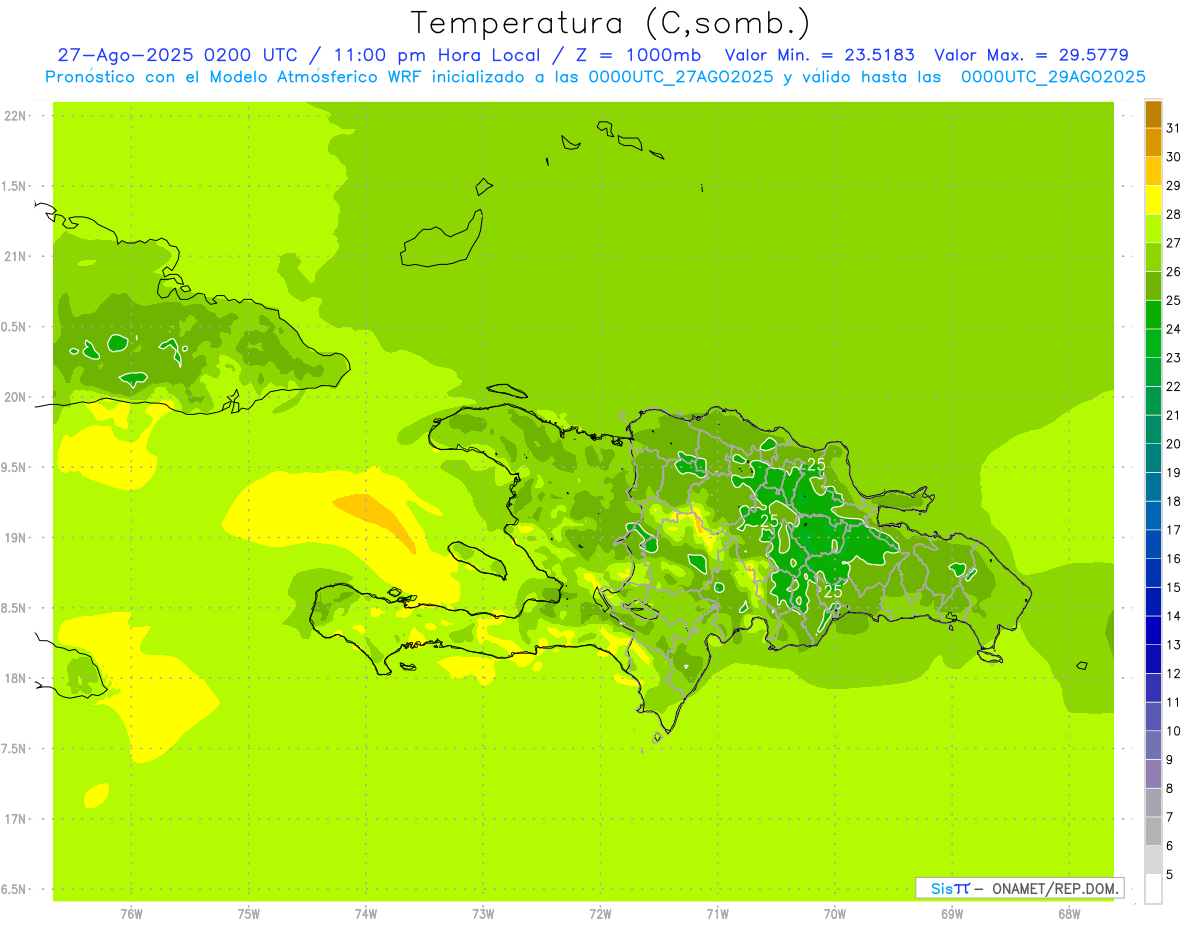
Task: Click the colorbar label "31"
Action: pyautogui.click(x=1173, y=128)
